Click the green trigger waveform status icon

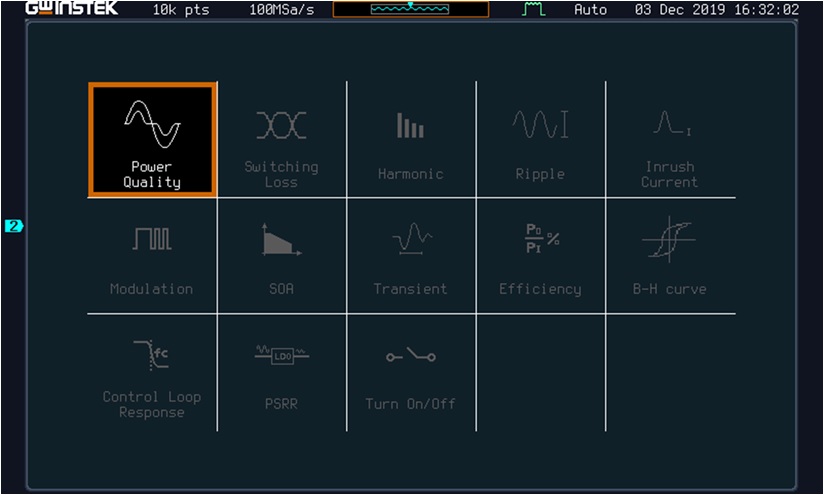click(x=533, y=9)
